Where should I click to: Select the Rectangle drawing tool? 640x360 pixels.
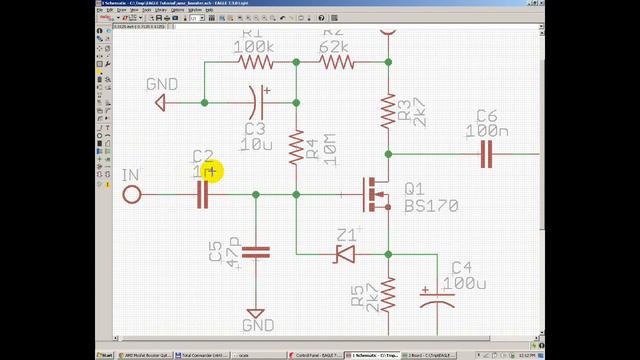[x=100, y=143]
